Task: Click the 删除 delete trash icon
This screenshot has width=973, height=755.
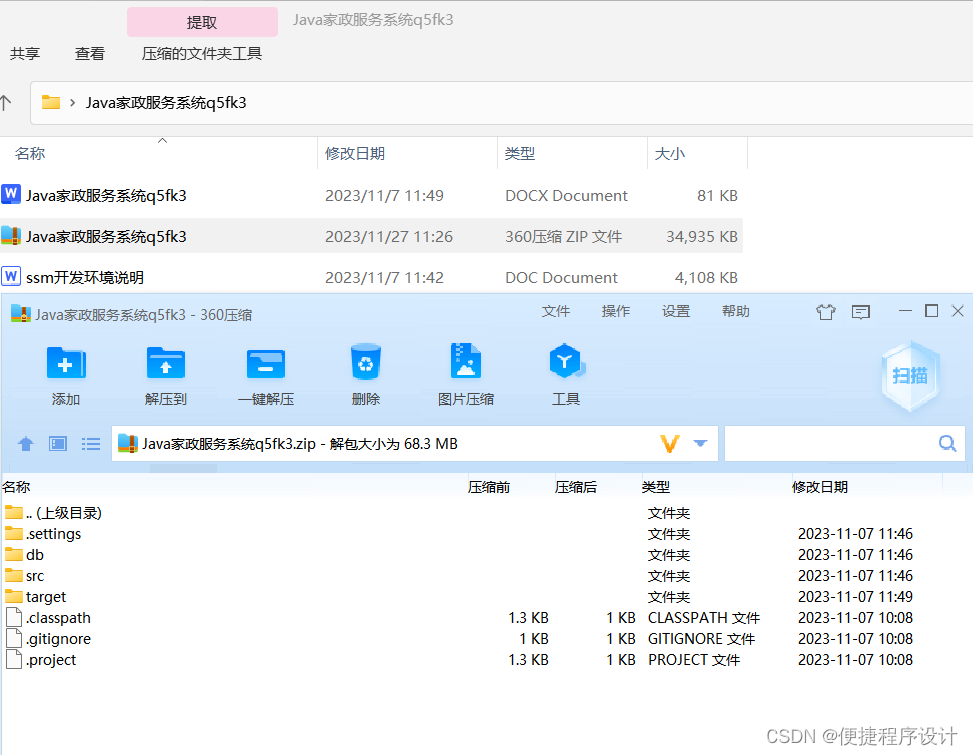Action: (x=365, y=362)
